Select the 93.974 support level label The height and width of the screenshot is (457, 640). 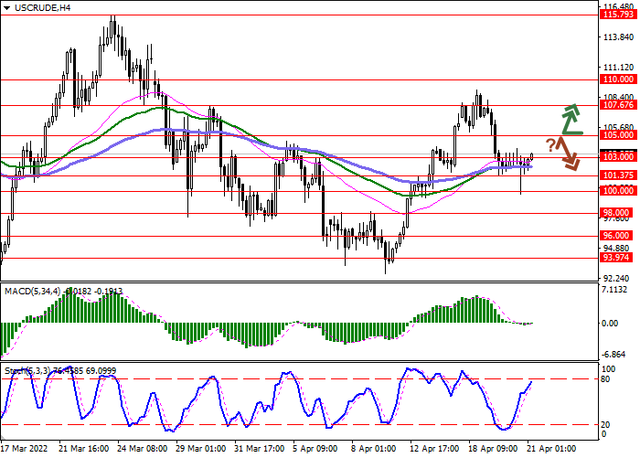tap(619, 258)
